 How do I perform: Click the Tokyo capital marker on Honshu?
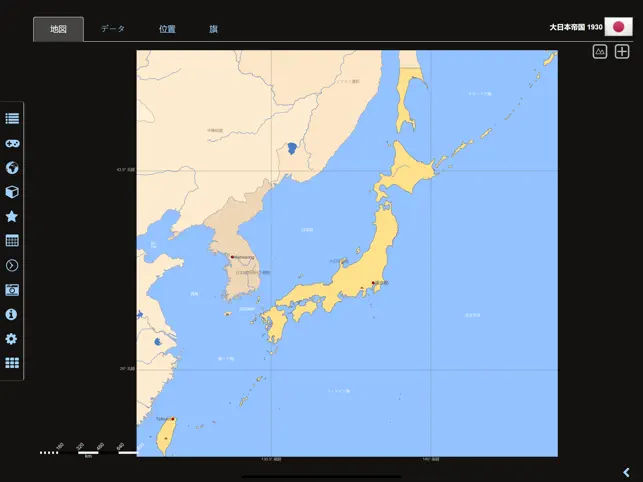(373, 283)
